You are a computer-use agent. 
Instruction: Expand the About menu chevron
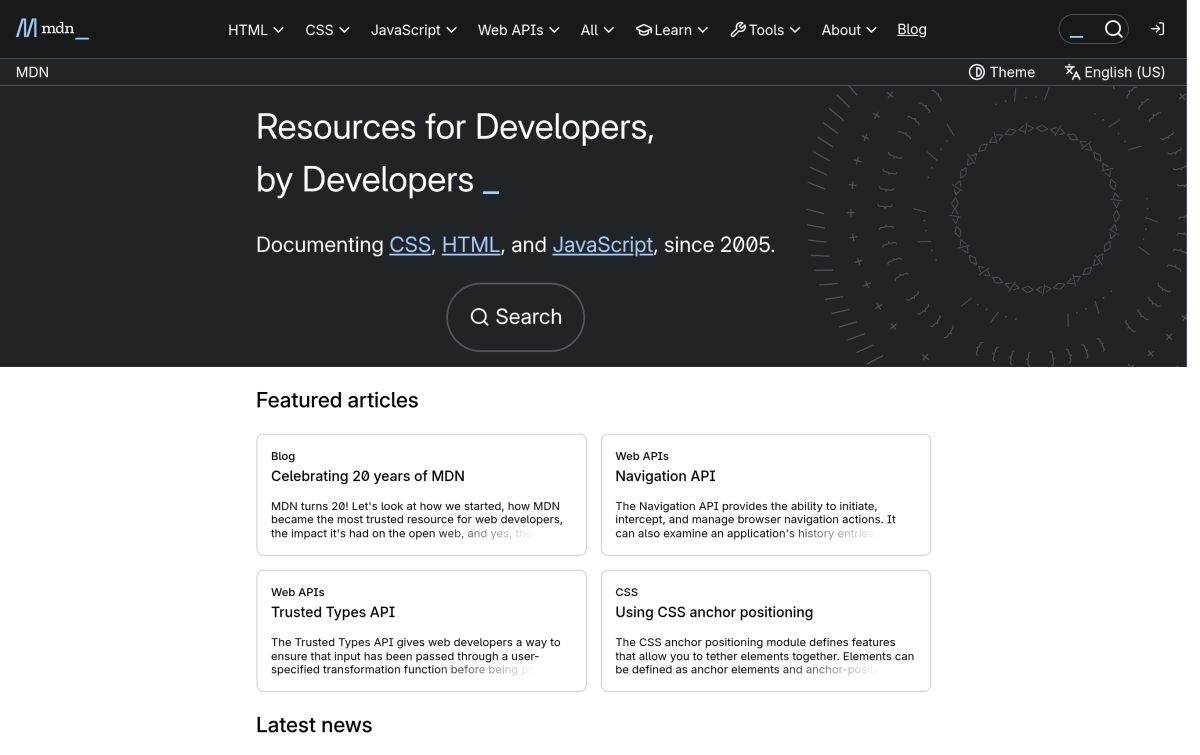(x=871, y=30)
